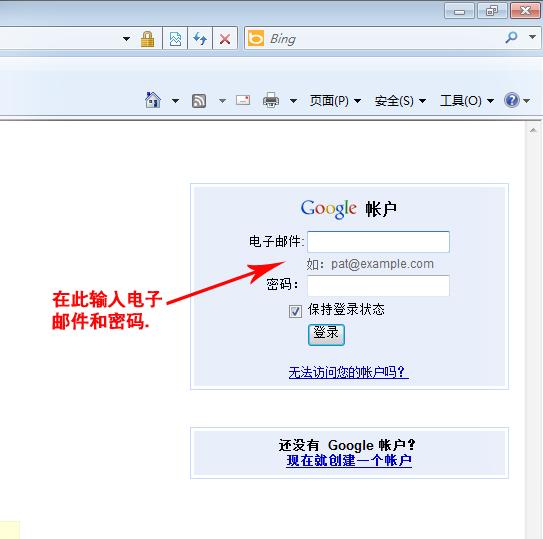Close the browser window
The image size is (543, 539).
point(525,11)
